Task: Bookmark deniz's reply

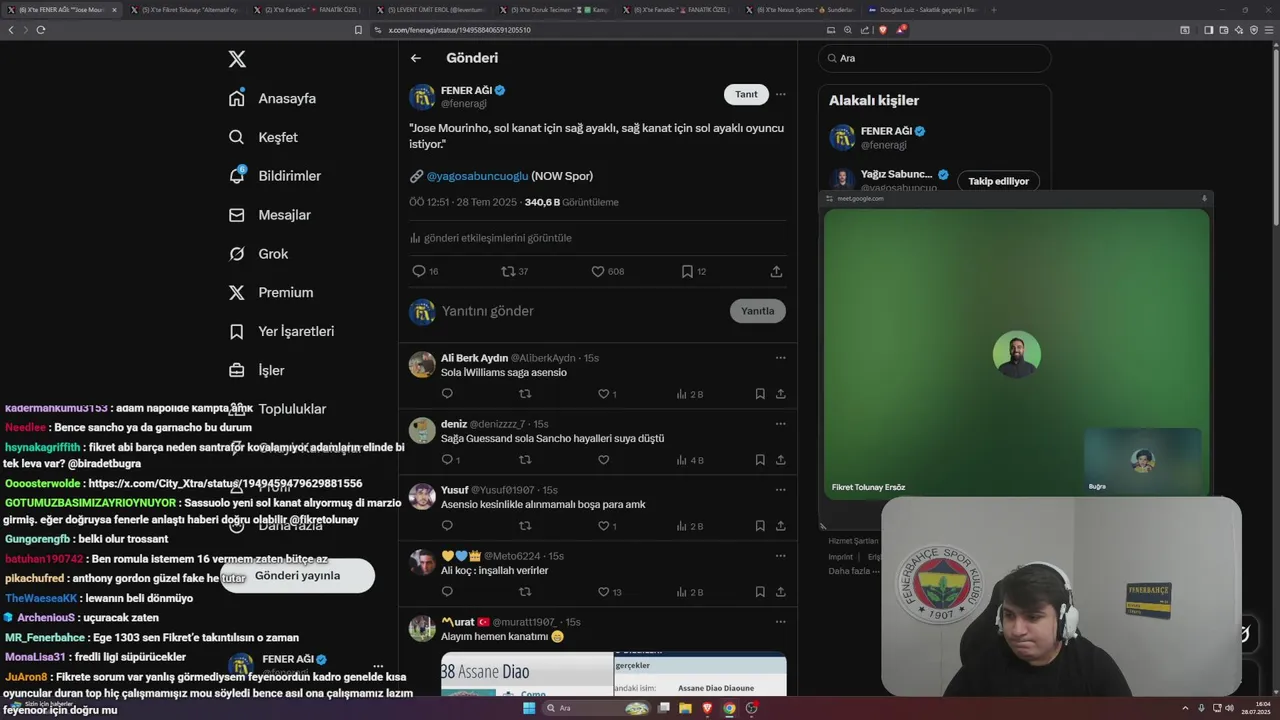Action: pyautogui.click(x=760, y=460)
